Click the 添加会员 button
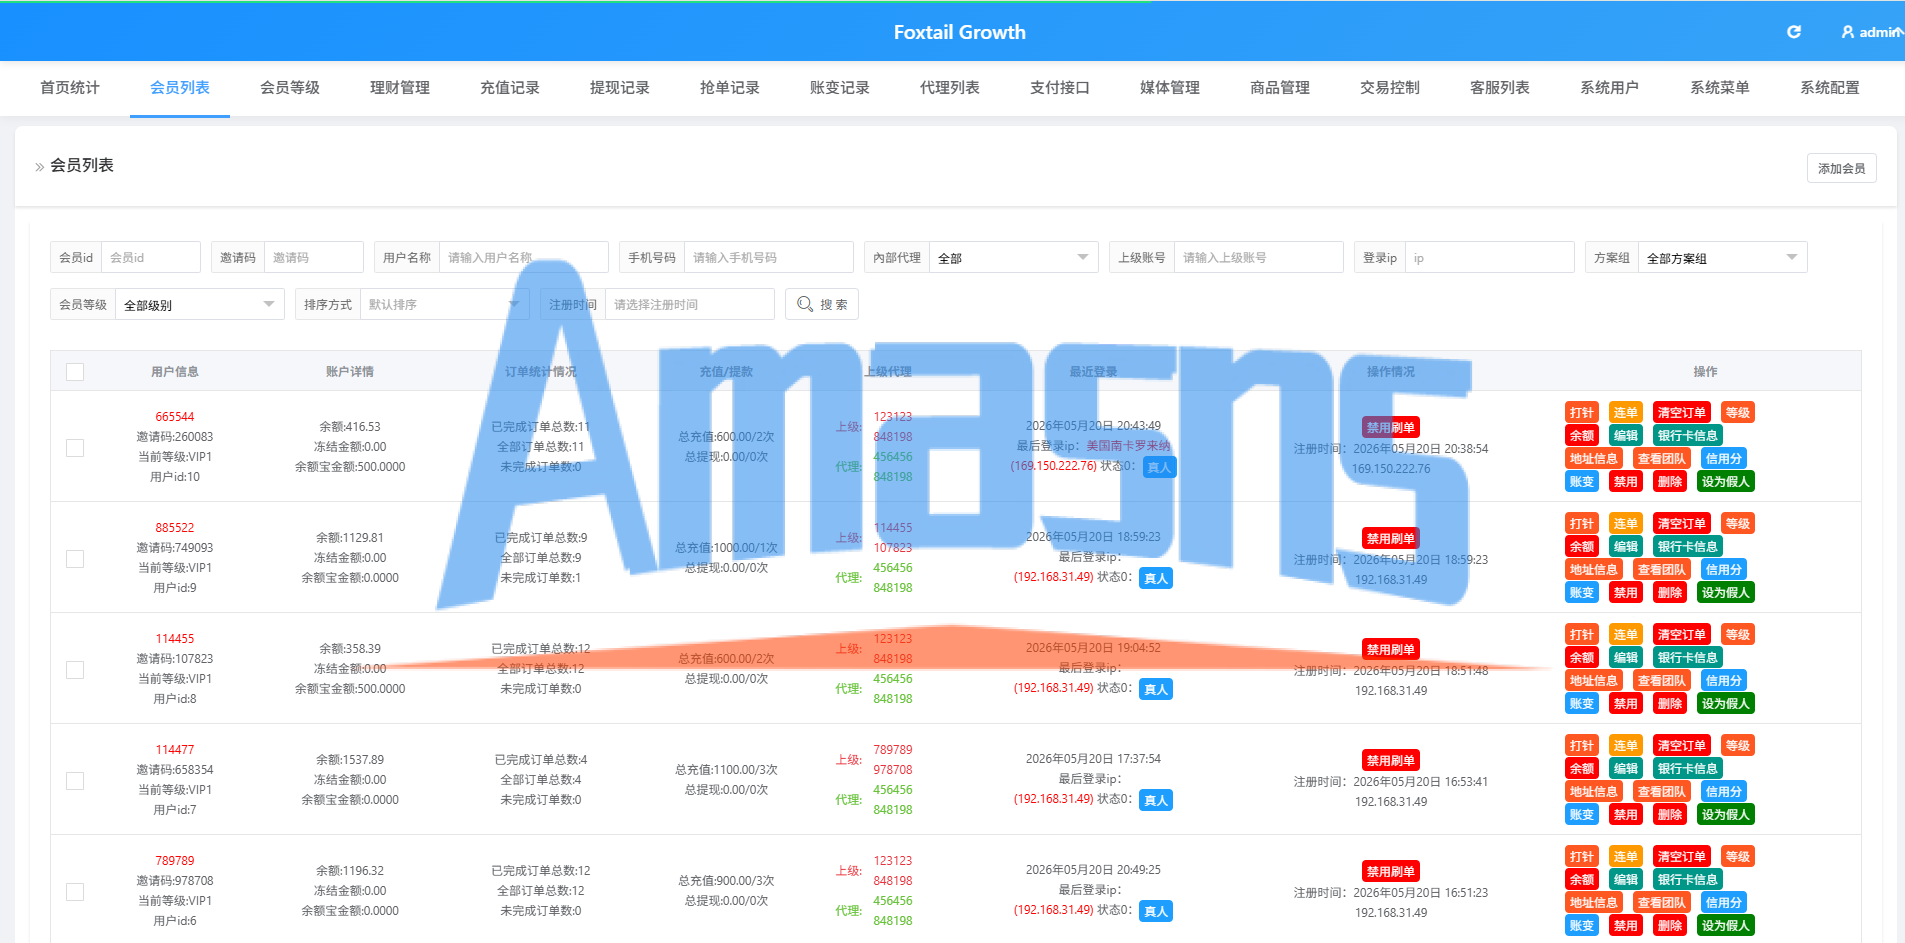 coord(1841,168)
